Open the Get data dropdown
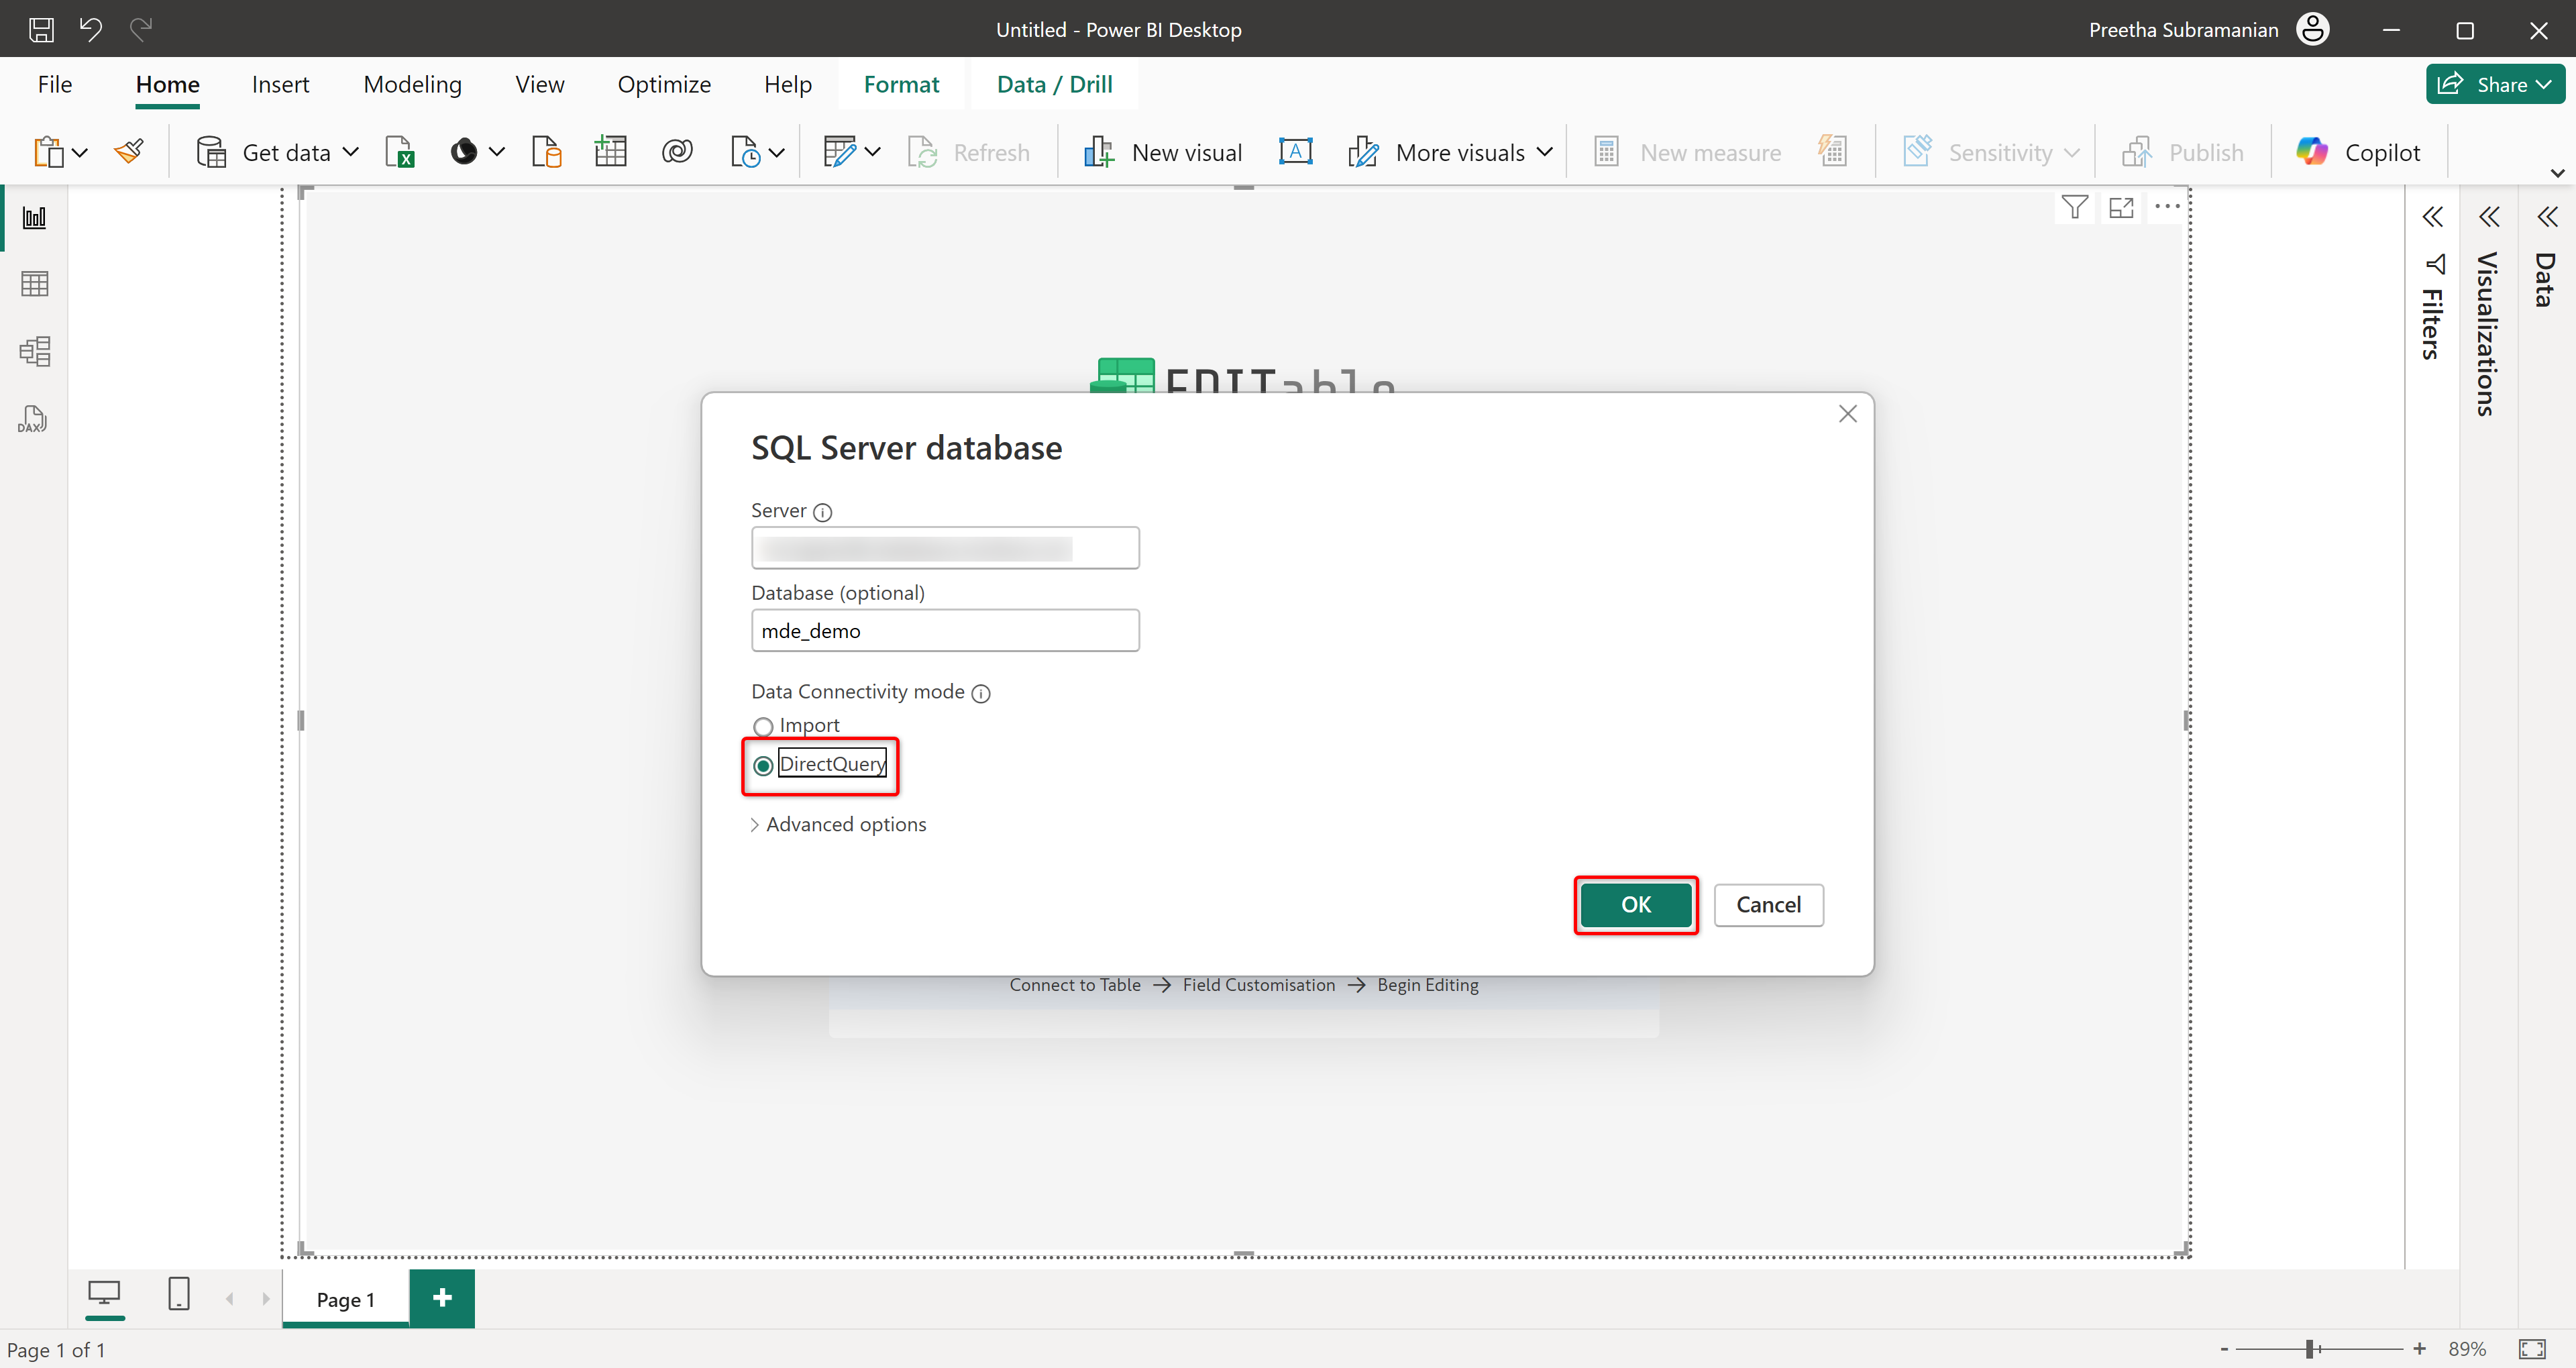The width and height of the screenshot is (2576, 1368). point(350,152)
